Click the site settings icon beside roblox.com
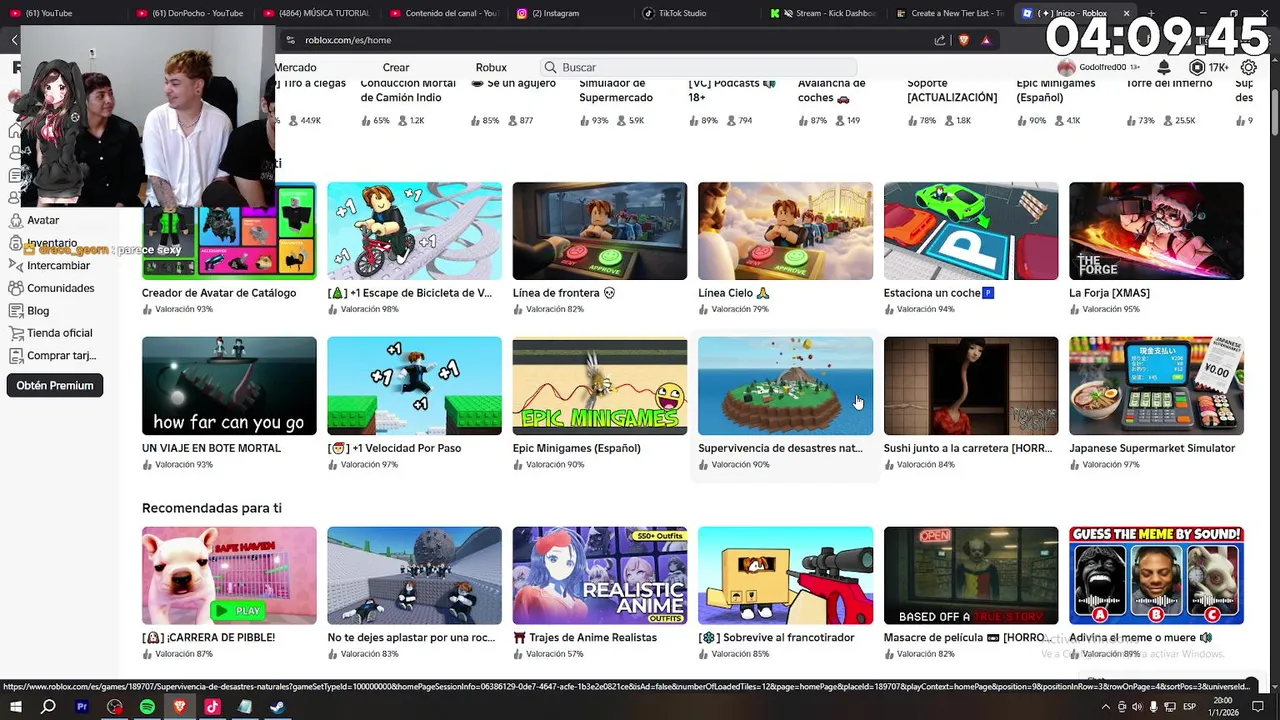This screenshot has width=1280, height=720. [x=290, y=40]
